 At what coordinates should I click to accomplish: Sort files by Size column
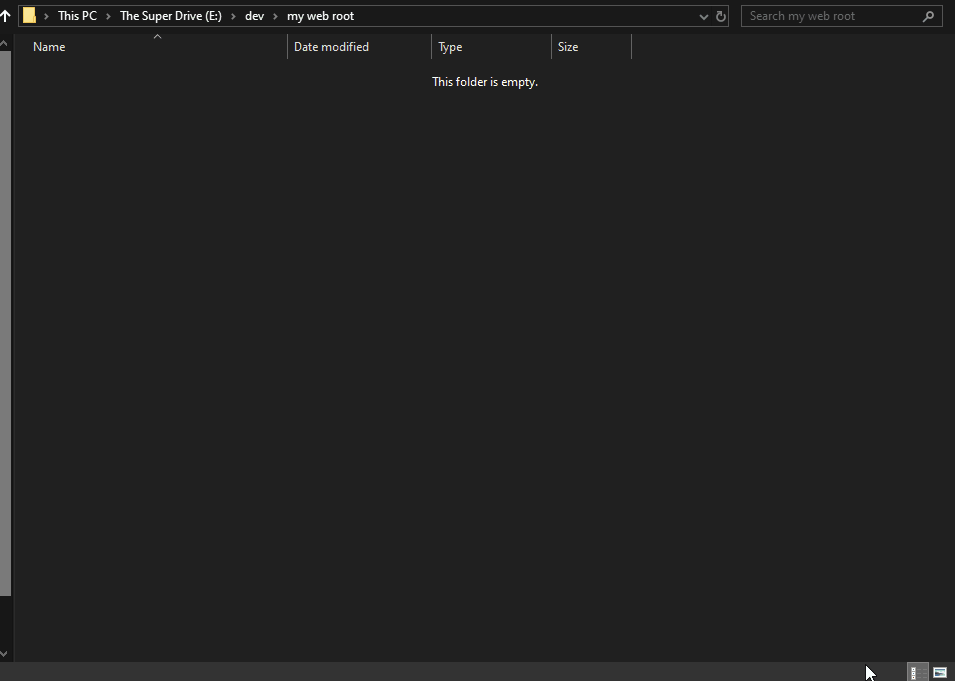click(591, 47)
